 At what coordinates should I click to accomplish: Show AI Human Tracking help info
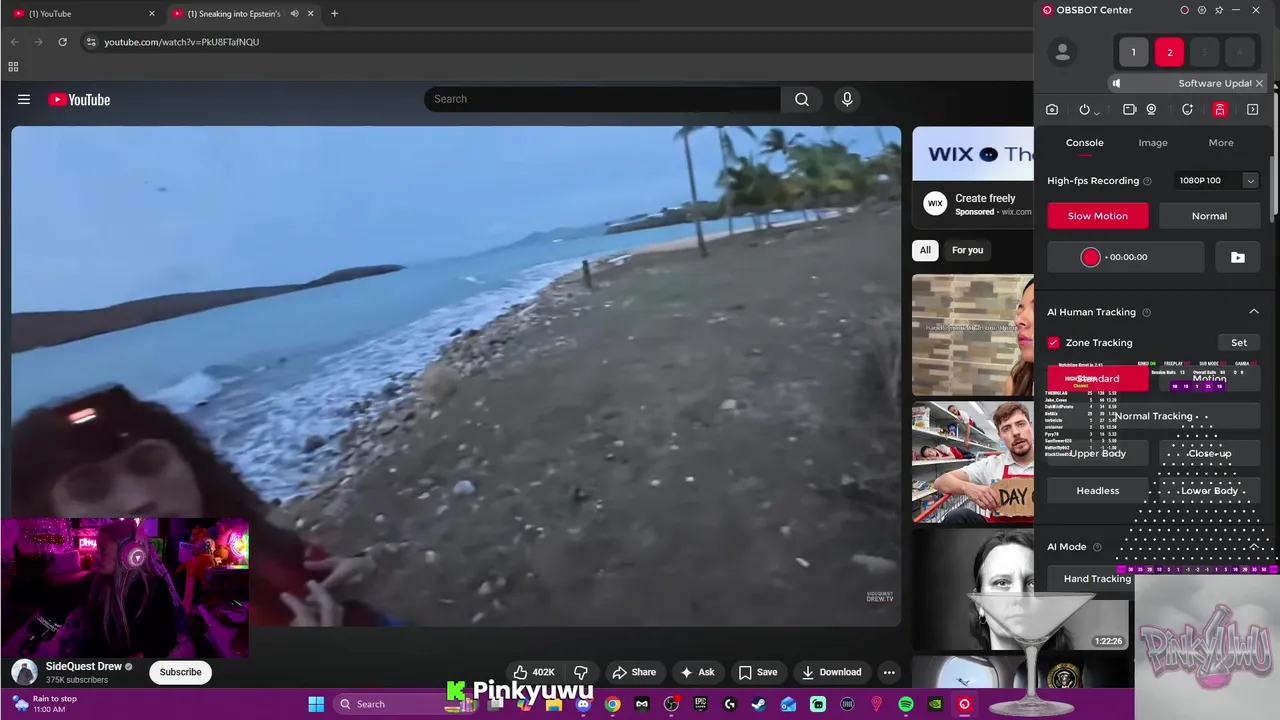tap(1146, 312)
